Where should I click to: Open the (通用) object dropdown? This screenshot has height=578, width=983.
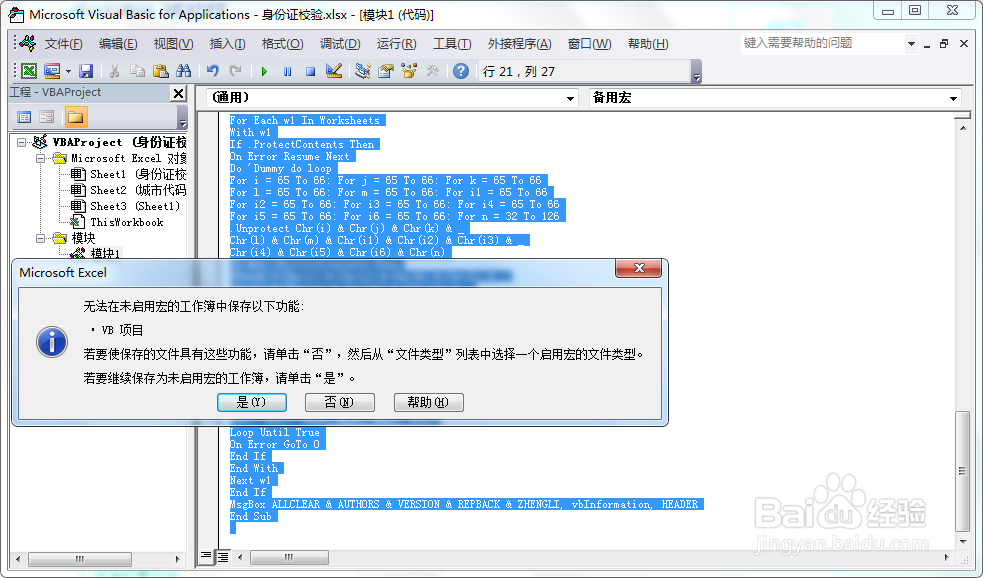click(x=570, y=98)
